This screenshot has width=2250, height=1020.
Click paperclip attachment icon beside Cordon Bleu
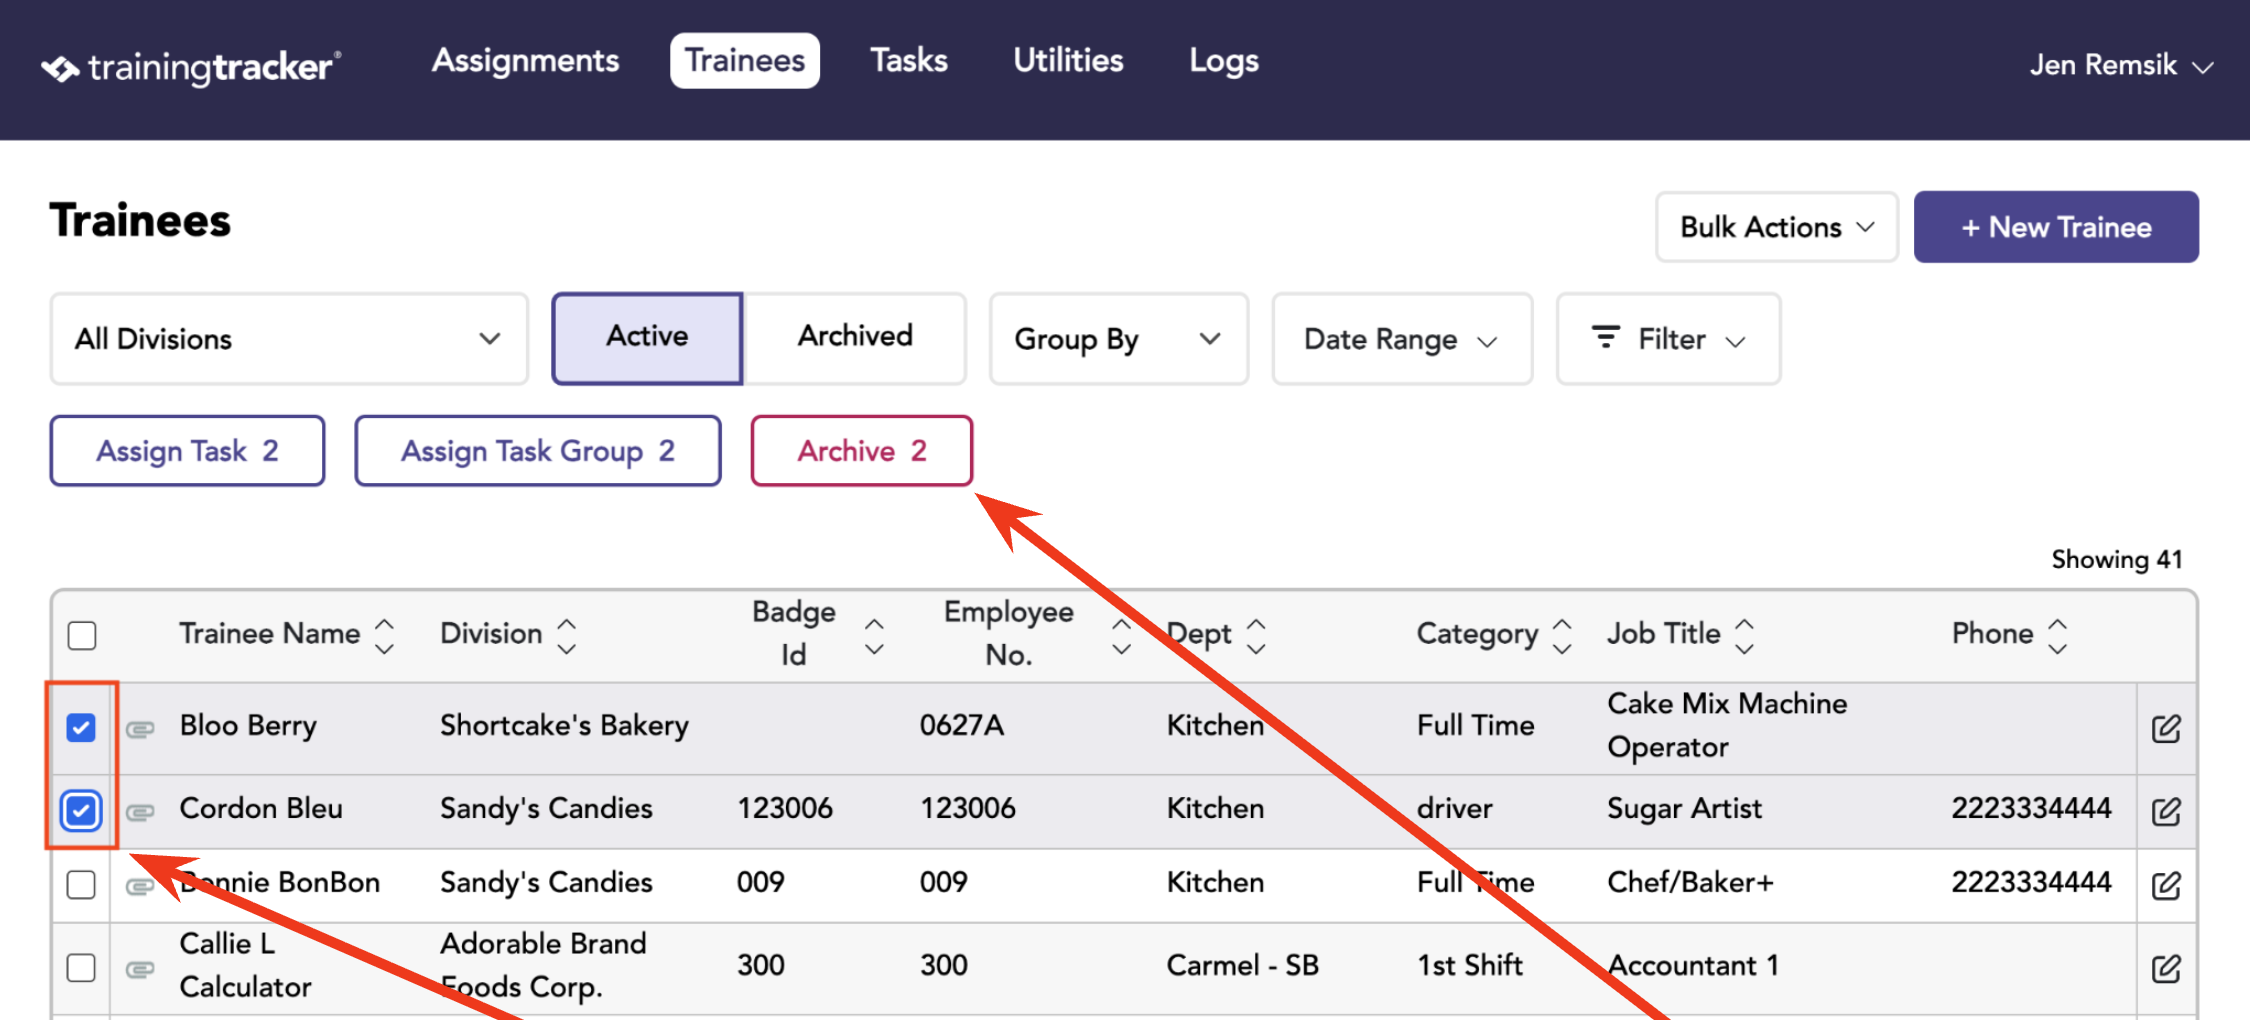tap(140, 812)
